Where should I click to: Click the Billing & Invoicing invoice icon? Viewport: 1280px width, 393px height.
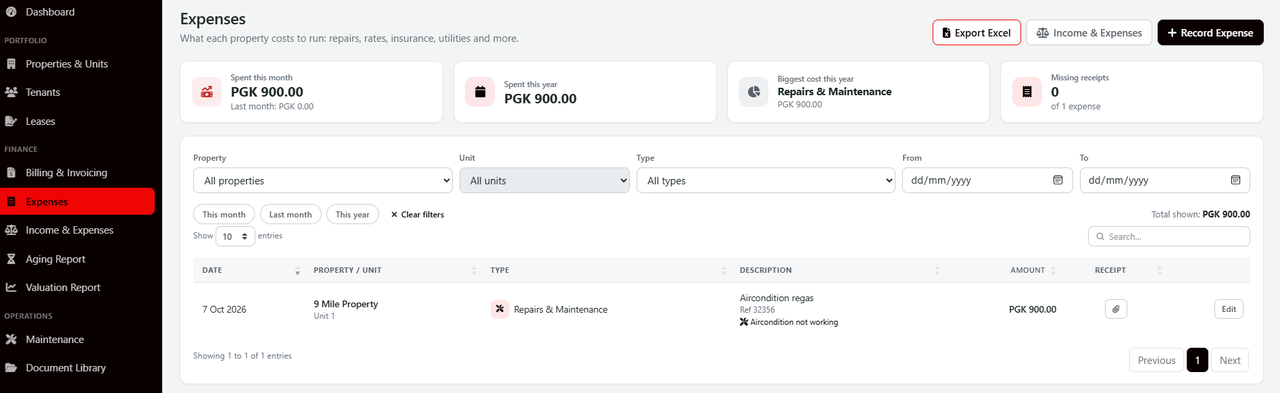[x=11, y=173]
